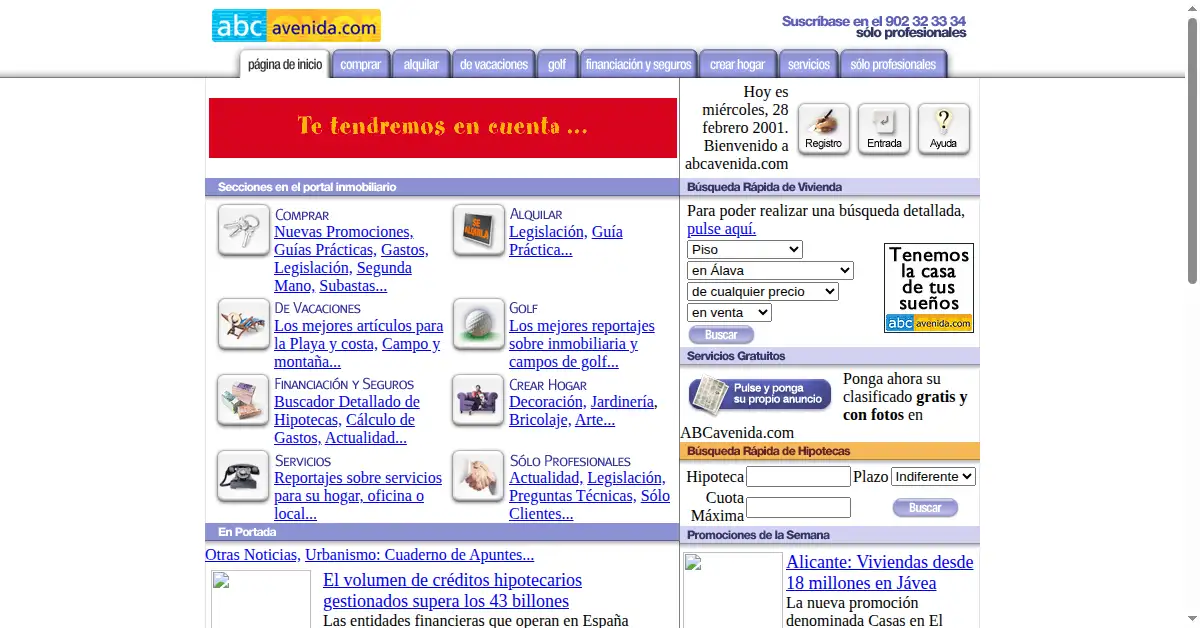Click the 'Pulse y ponga su propio anuncio' banner

760,393
